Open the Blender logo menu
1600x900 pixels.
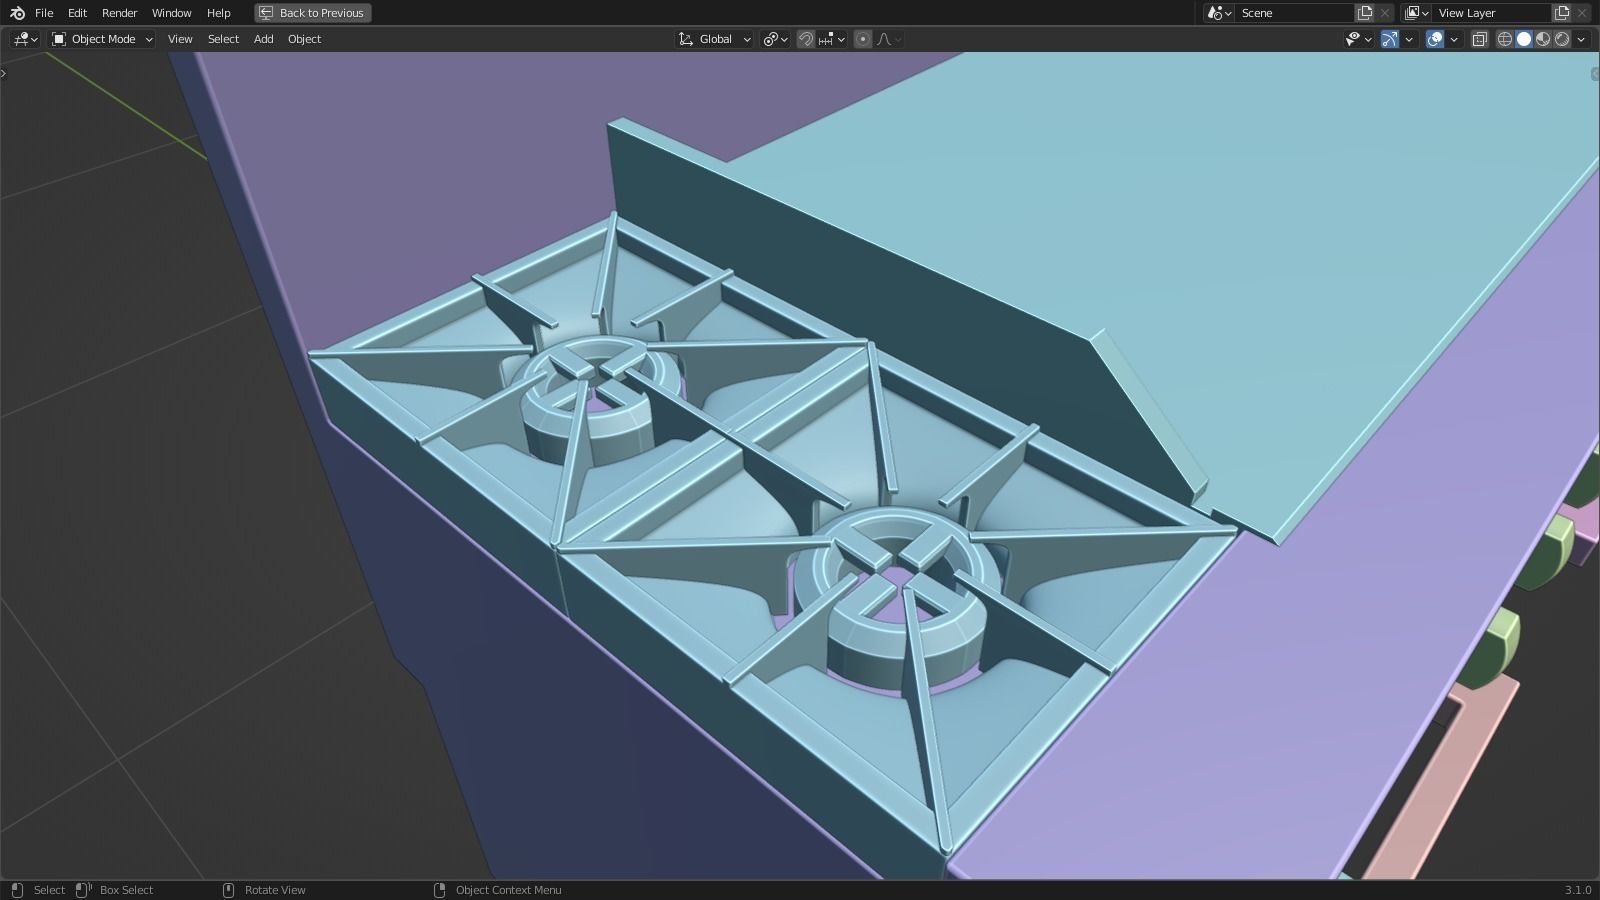pos(16,13)
